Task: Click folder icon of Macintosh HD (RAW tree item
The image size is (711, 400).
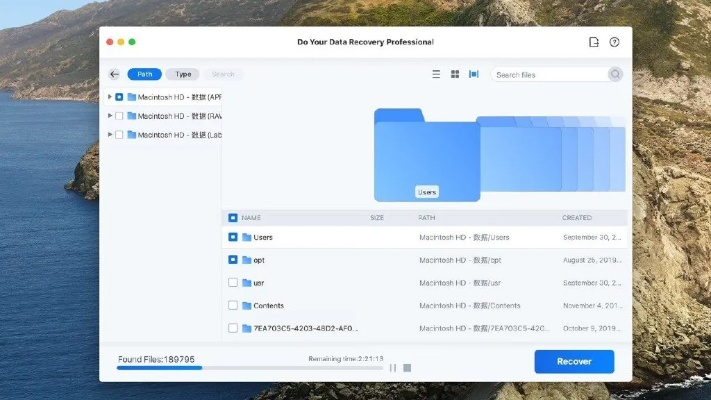Action: [x=131, y=116]
